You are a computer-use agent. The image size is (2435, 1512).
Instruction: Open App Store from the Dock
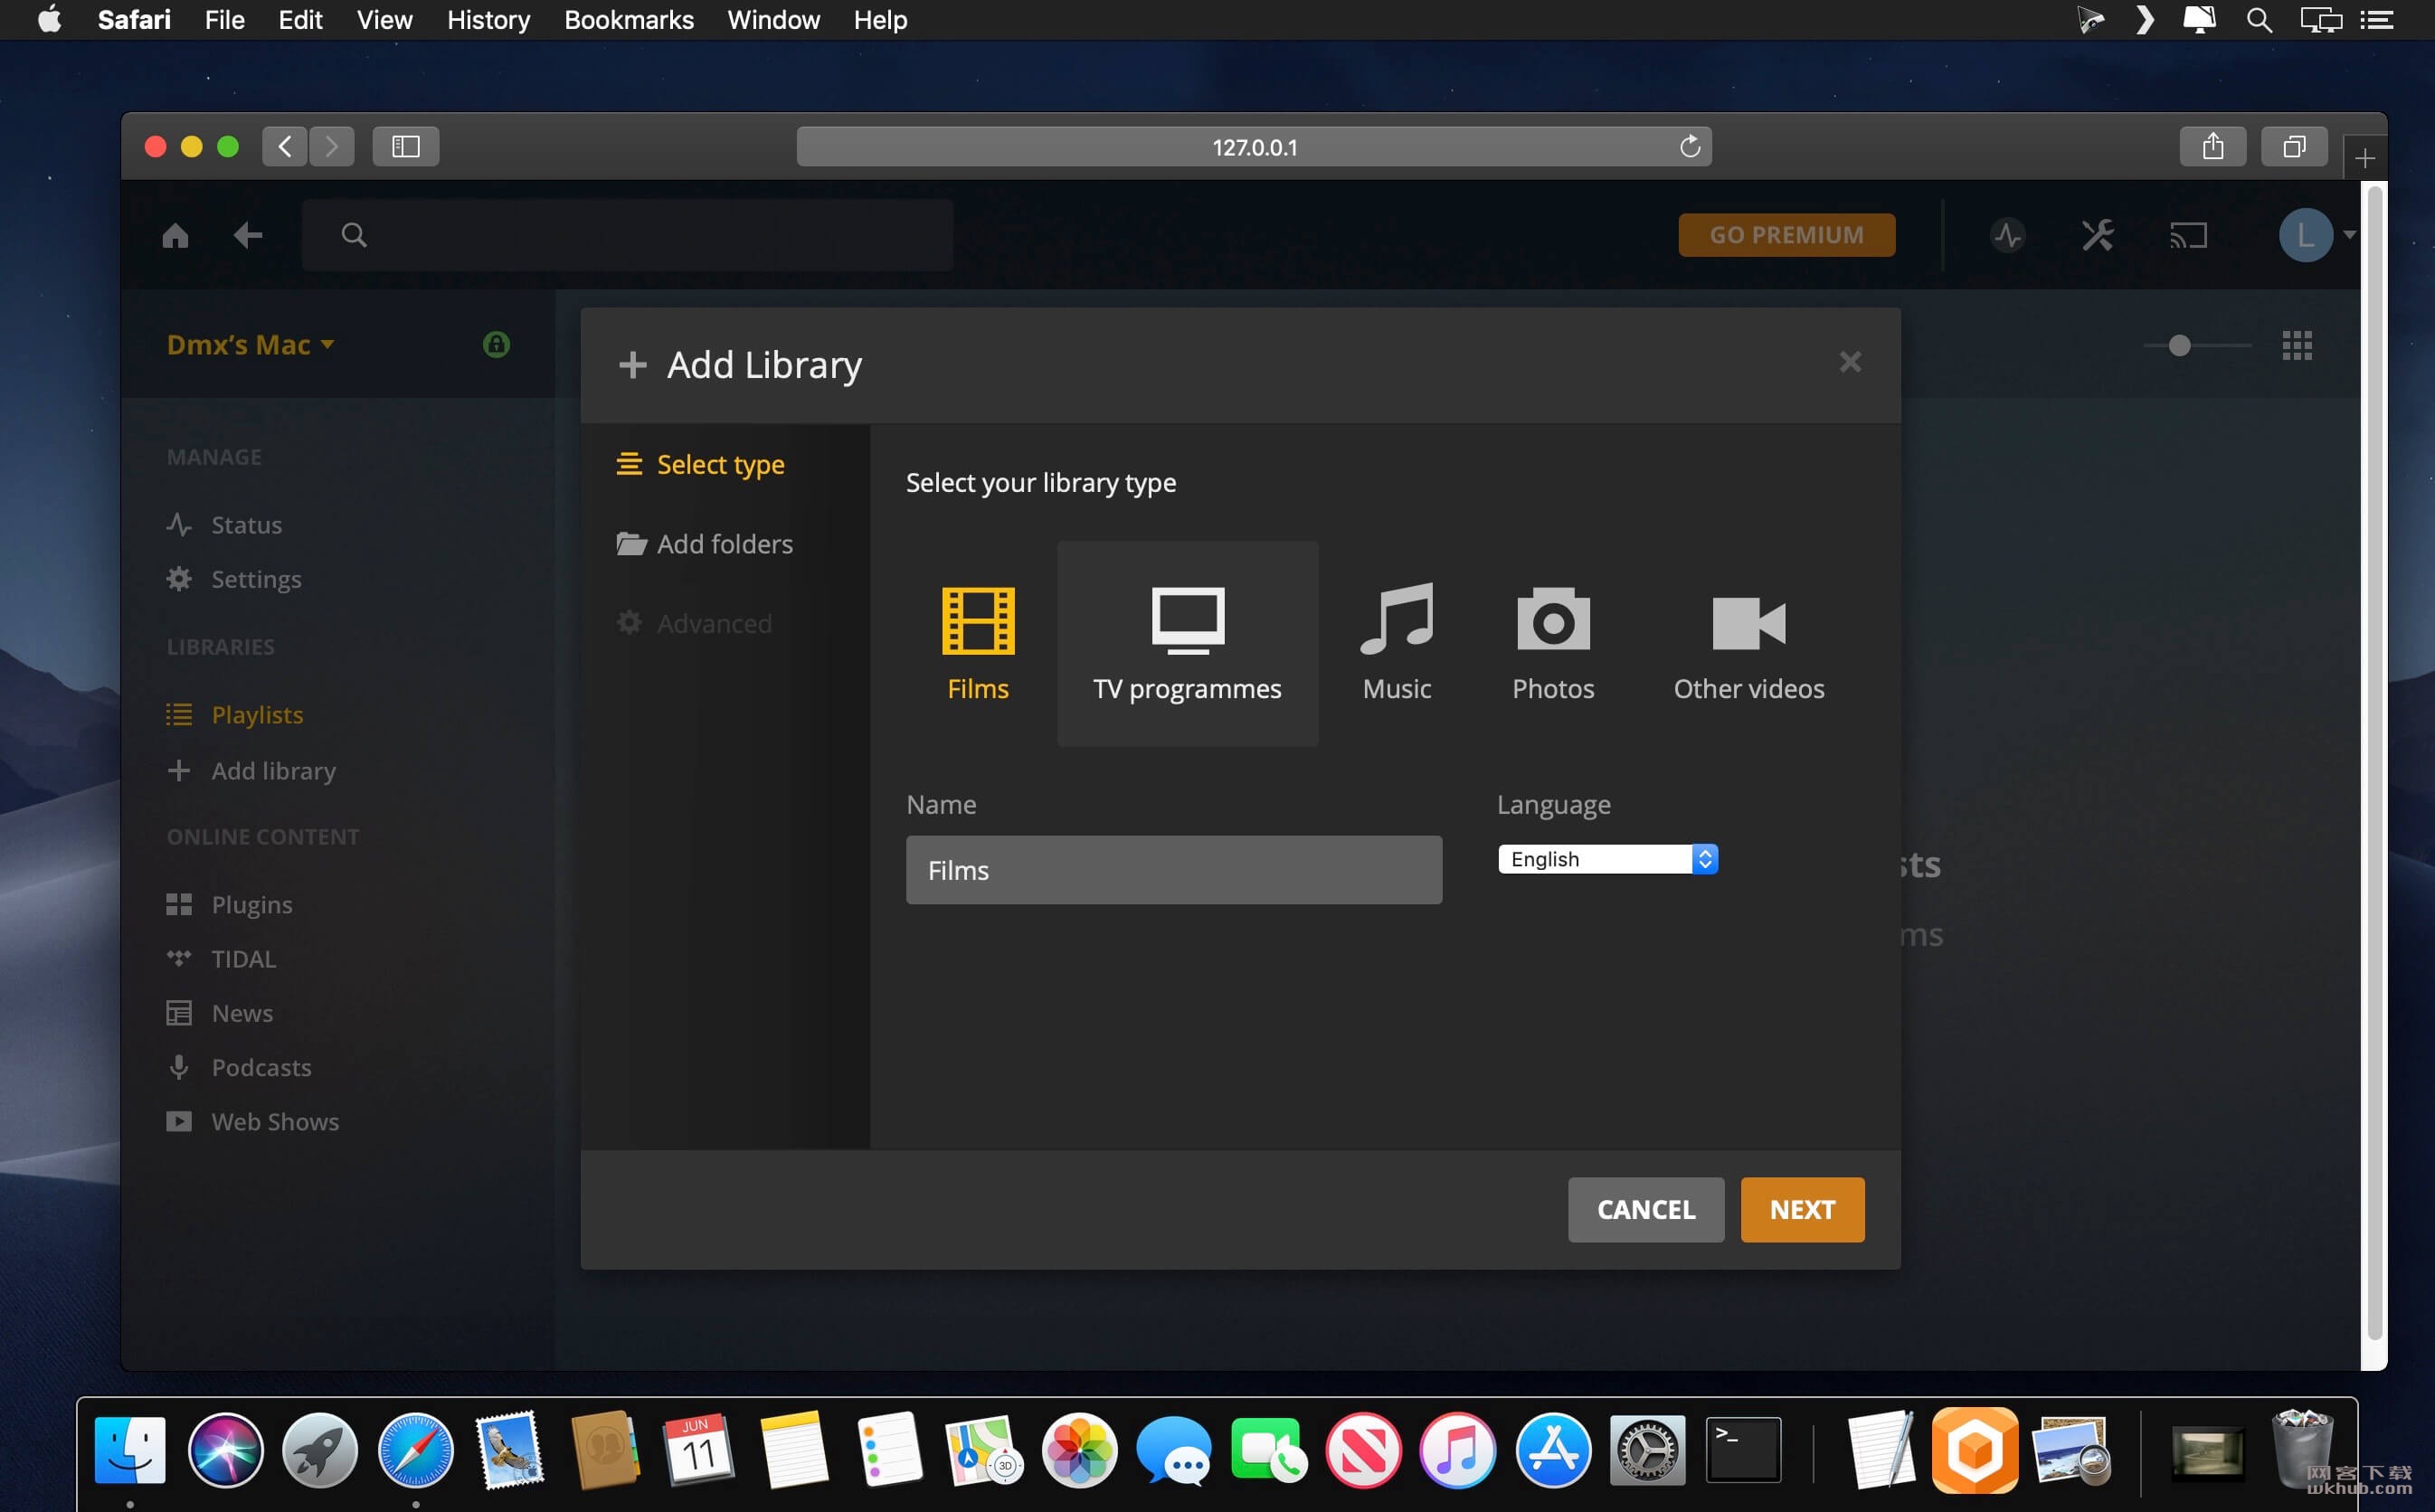(x=1552, y=1450)
